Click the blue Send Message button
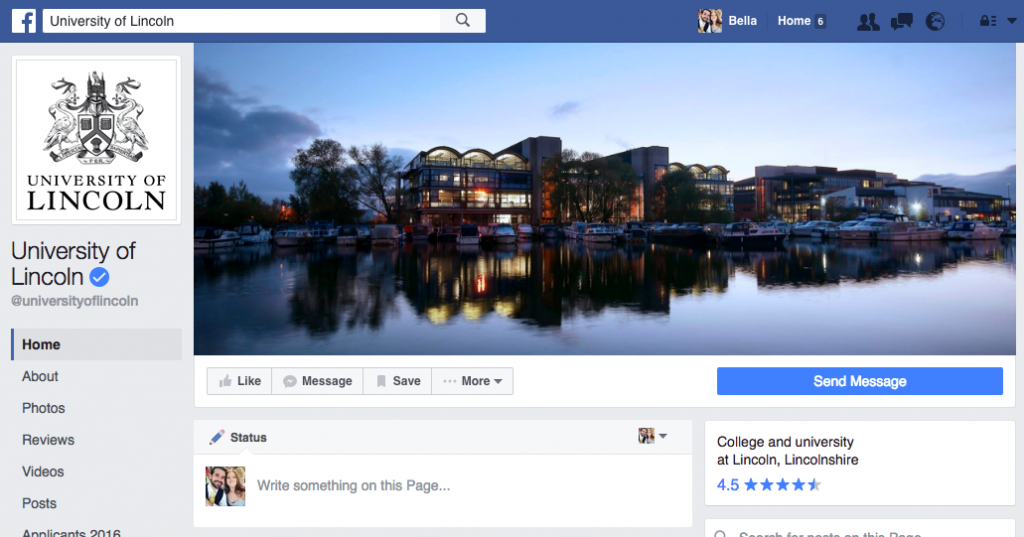1024x537 pixels. (859, 381)
